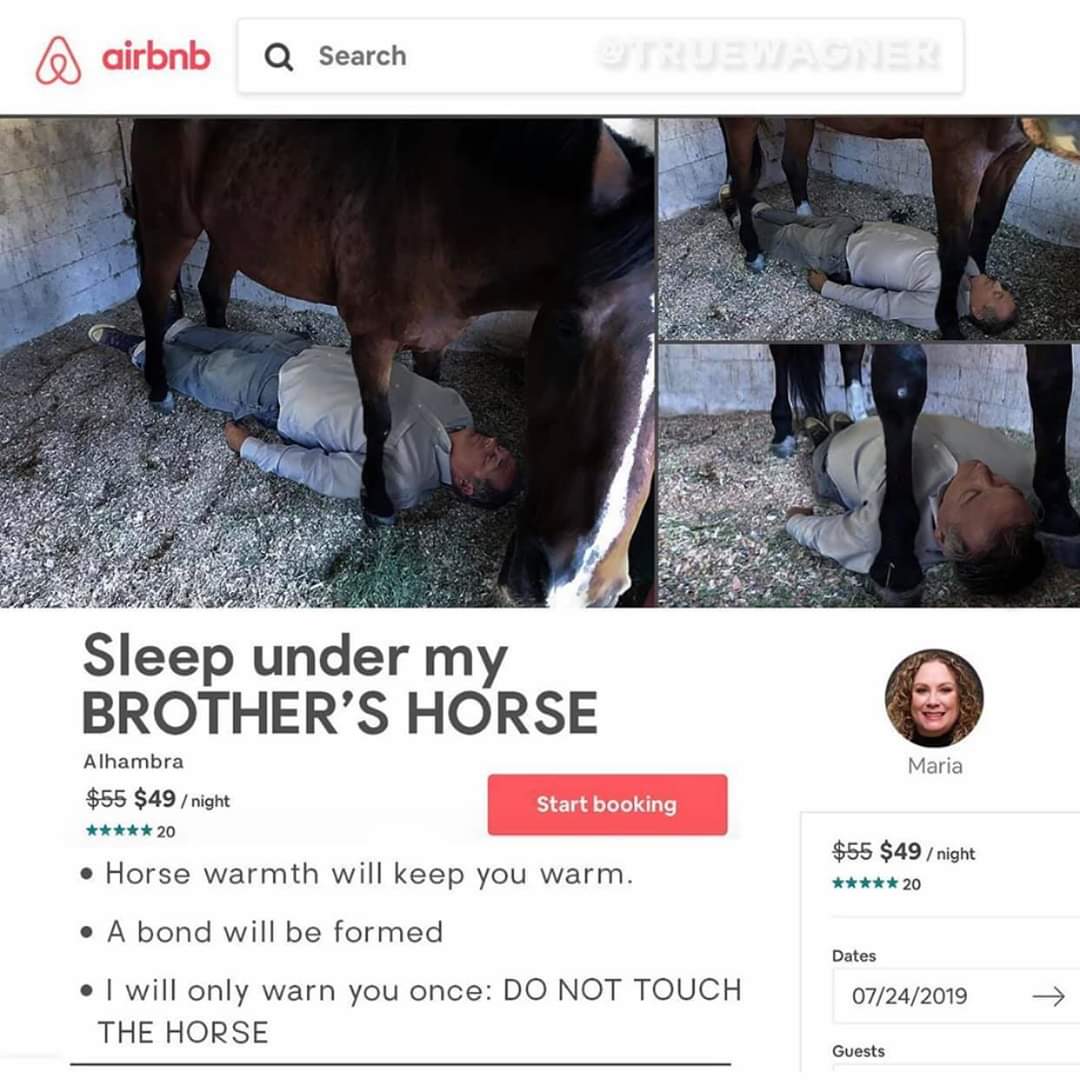The width and height of the screenshot is (1080, 1092).
Task: Open the bottom-right listing photo
Action: tap(869, 475)
